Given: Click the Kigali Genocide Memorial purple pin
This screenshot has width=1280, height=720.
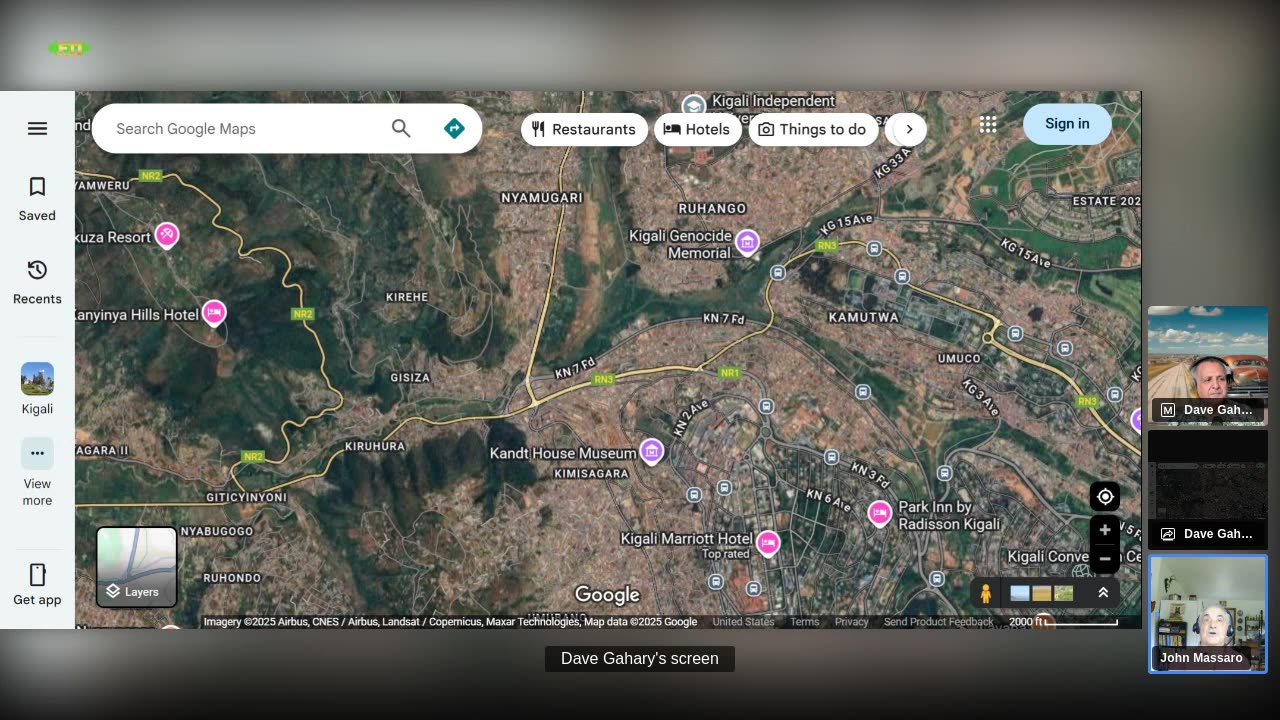Looking at the screenshot, I should point(747,241).
